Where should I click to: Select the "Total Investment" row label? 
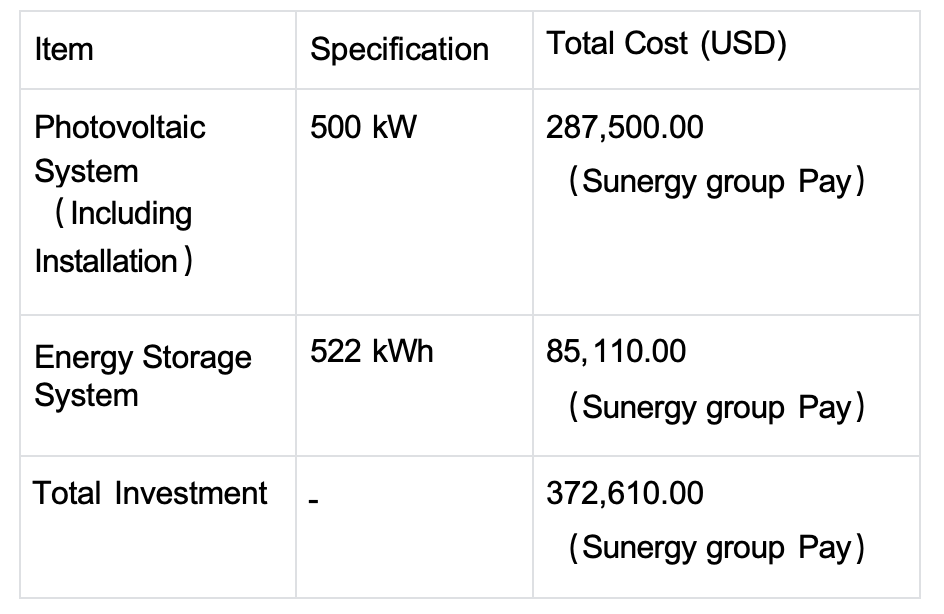pyautogui.click(x=150, y=494)
